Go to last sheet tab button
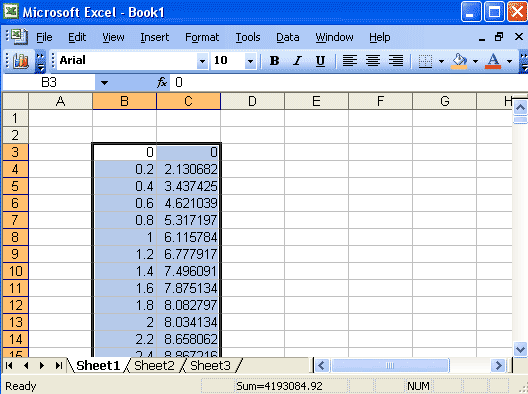Image resolution: width=528 pixels, height=394 pixels. (59, 365)
